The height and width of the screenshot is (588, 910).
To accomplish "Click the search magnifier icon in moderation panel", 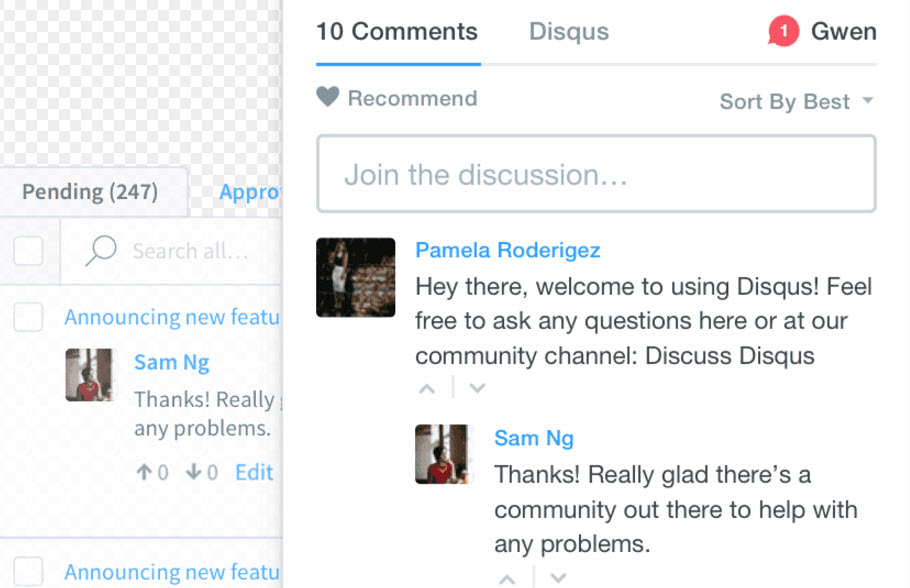I will [x=101, y=250].
